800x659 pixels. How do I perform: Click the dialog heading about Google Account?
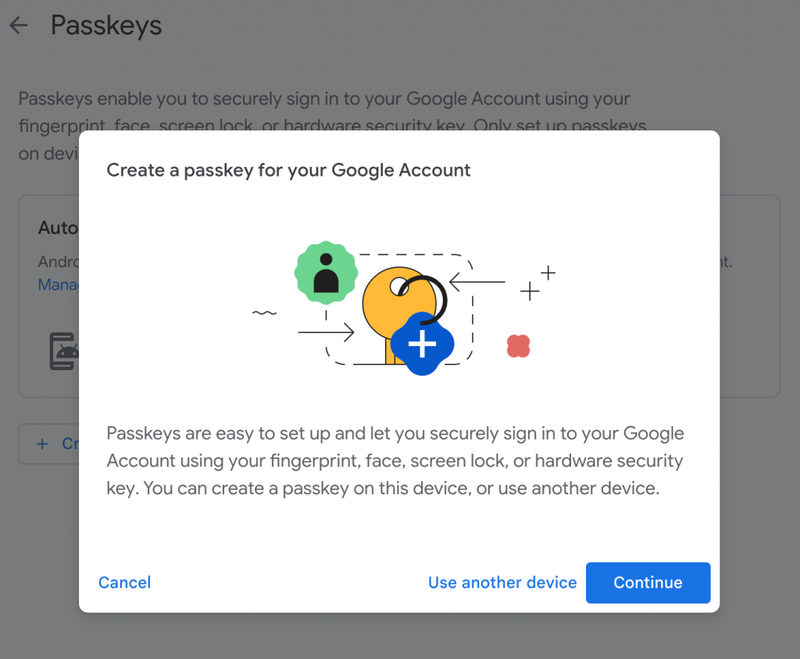pos(288,170)
